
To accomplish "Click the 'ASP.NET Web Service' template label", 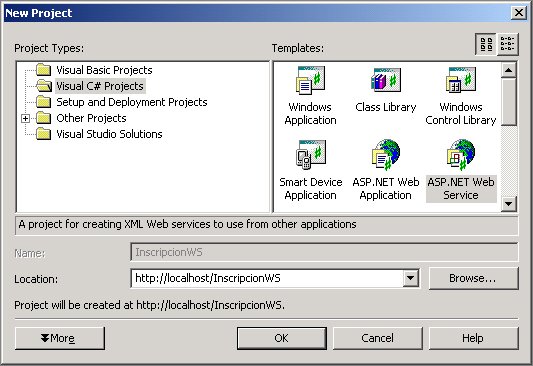I will click(461, 189).
